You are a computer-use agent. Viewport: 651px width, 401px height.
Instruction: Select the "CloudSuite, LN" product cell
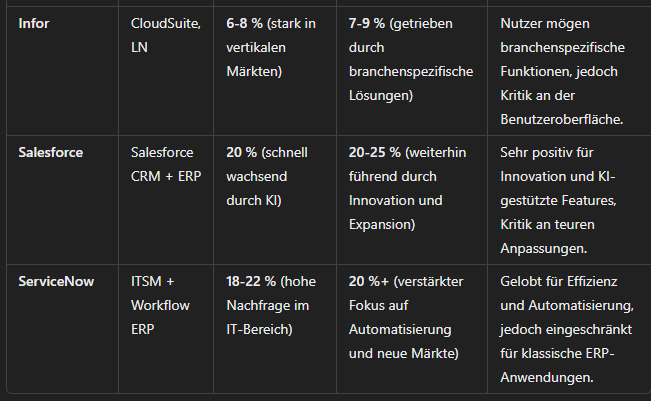(x=165, y=34)
